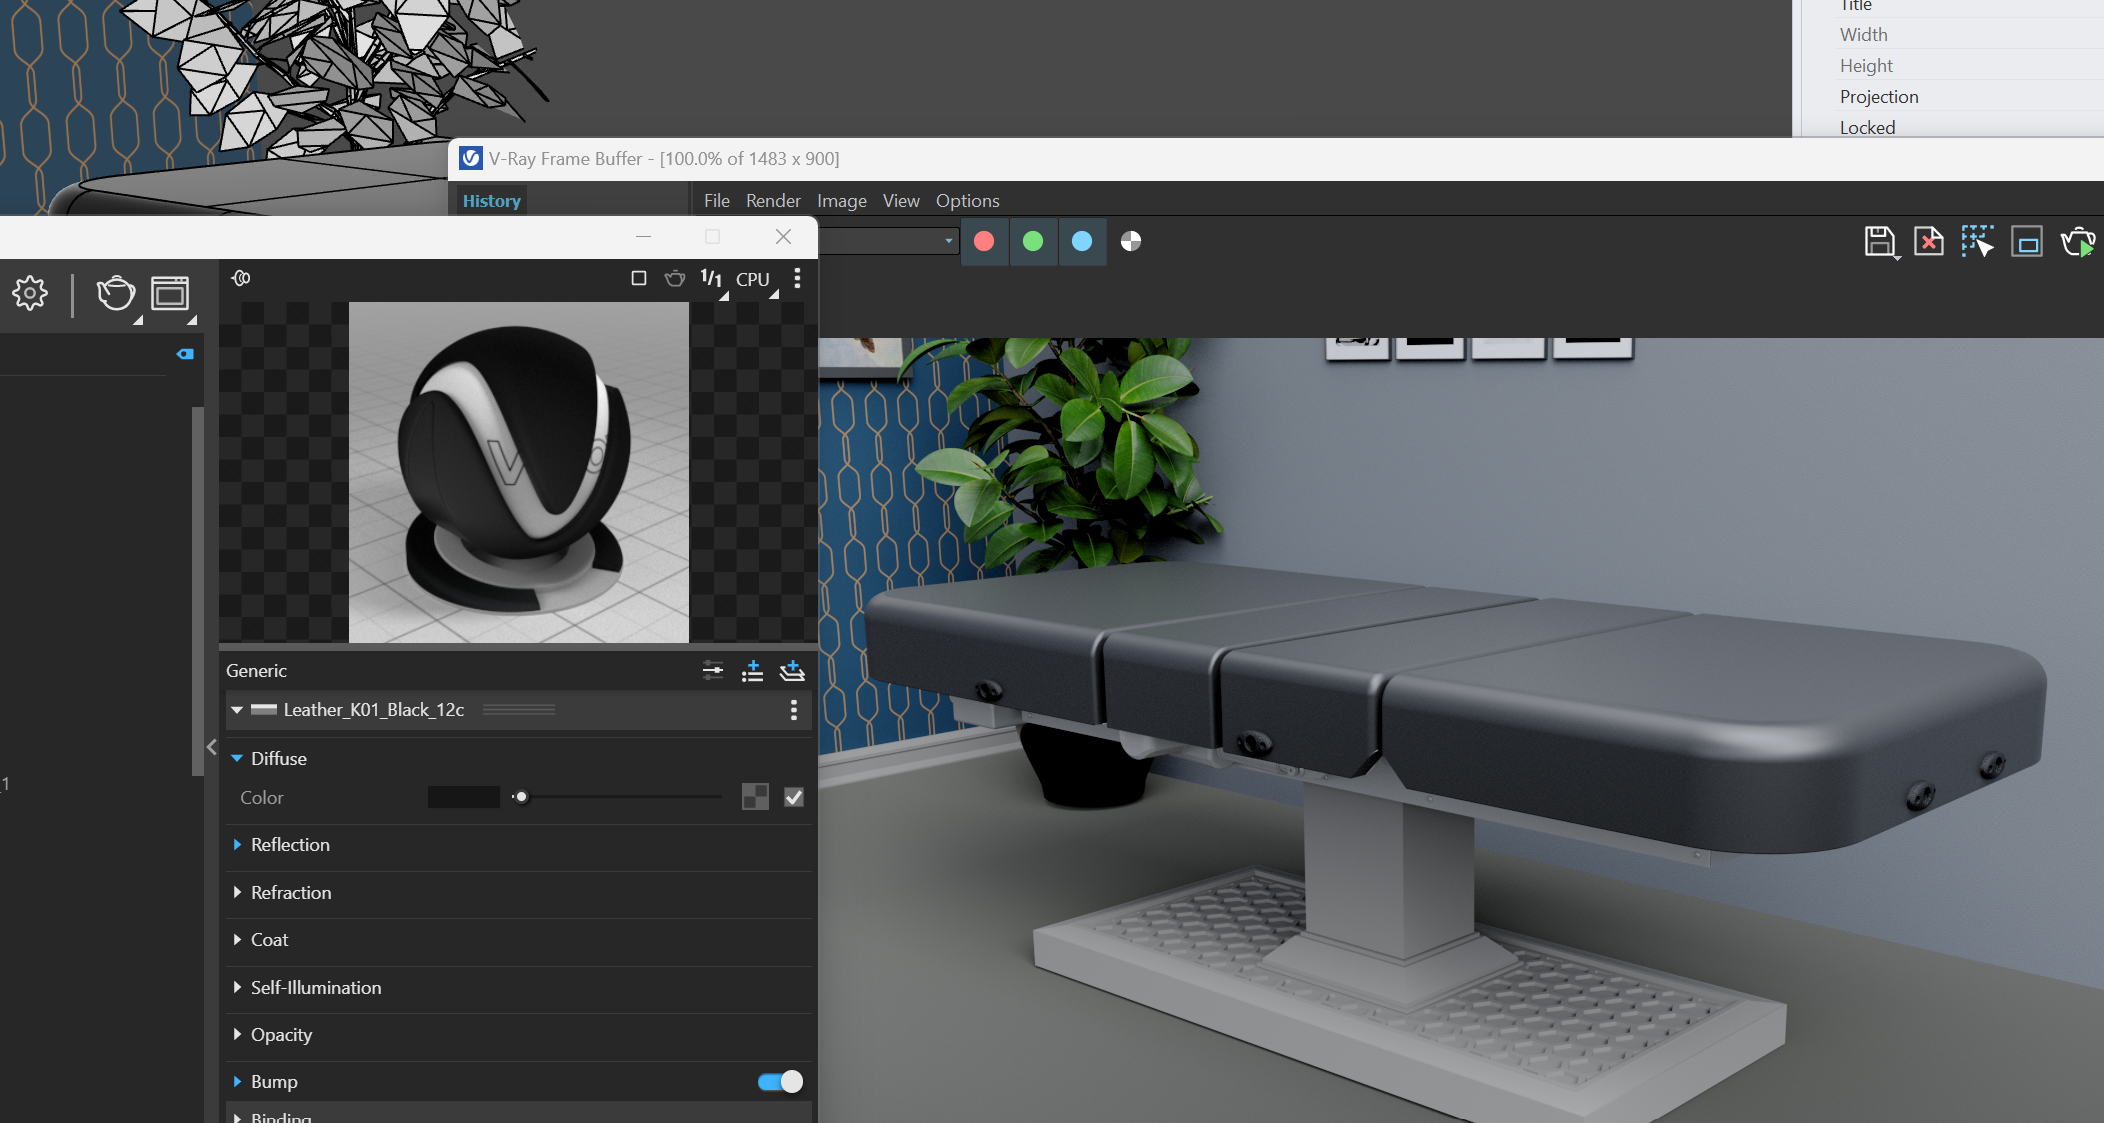Screen dimensions: 2104x1123
Task: Toggle the blue channel
Action: [1082, 241]
